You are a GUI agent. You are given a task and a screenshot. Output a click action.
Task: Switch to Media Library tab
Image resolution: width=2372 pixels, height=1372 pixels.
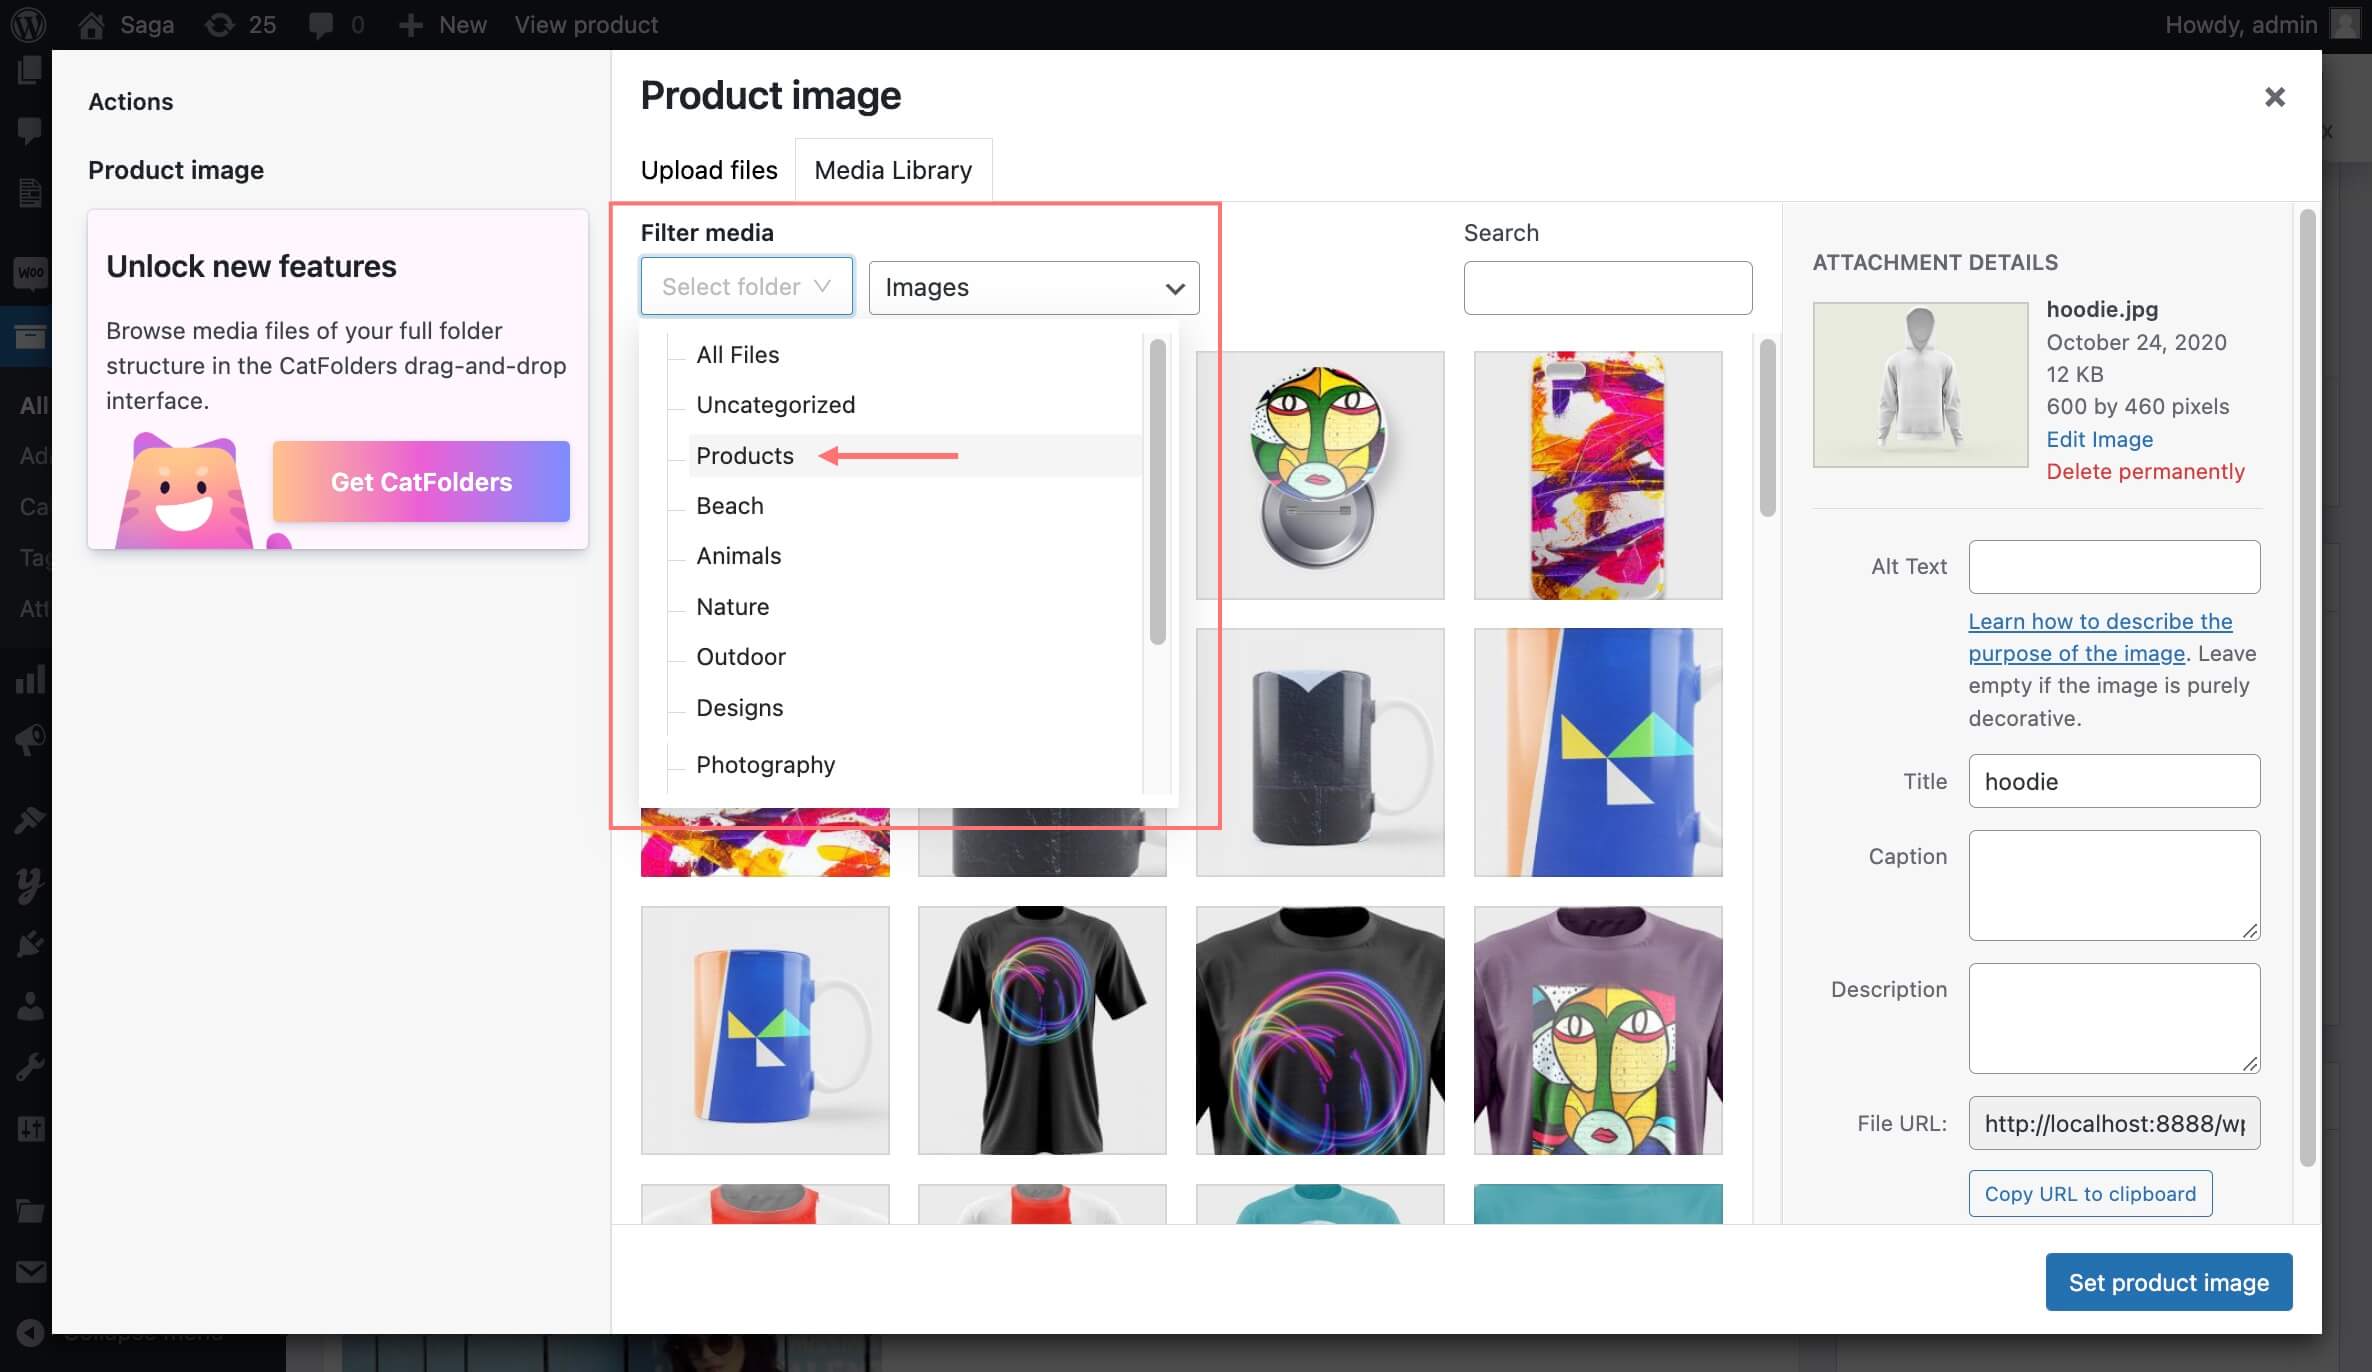click(x=893, y=170)
